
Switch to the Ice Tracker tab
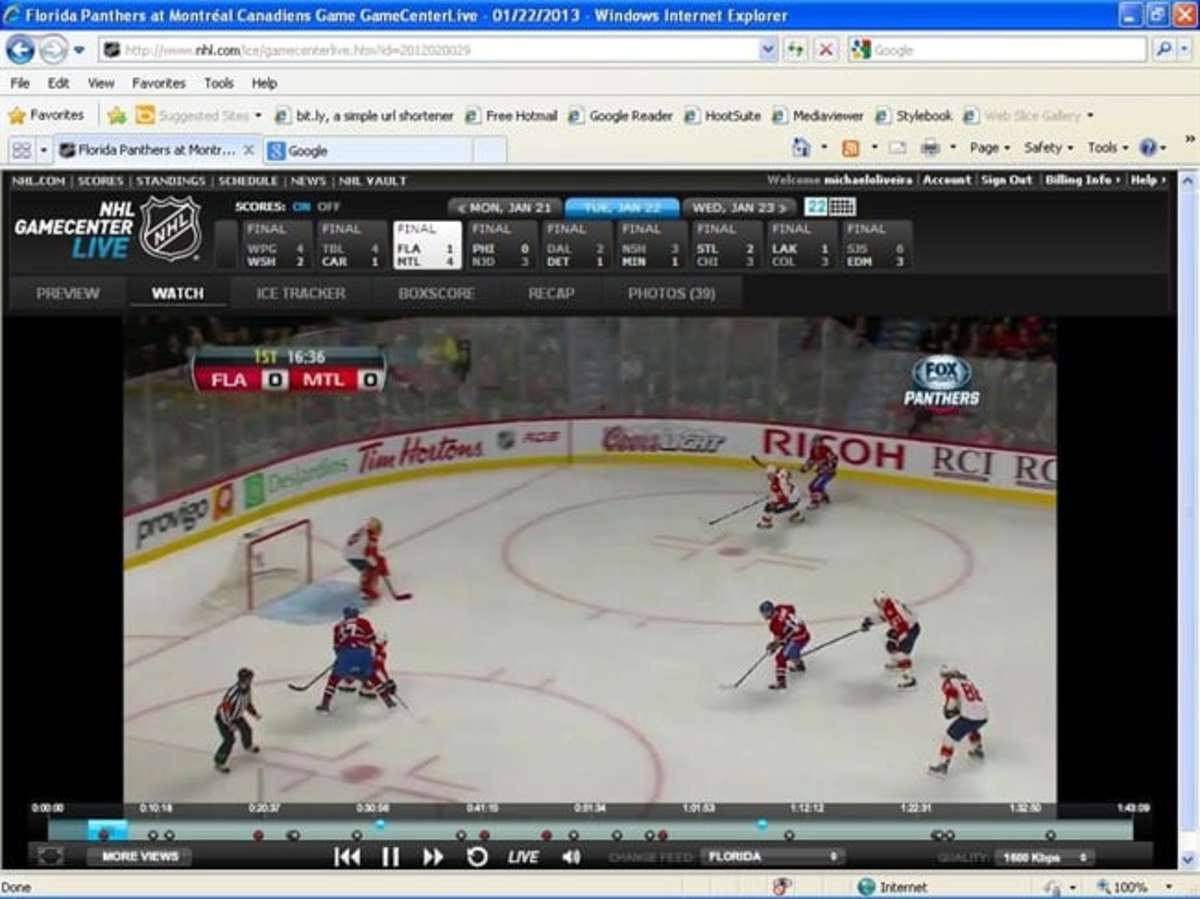click(300, 293)
